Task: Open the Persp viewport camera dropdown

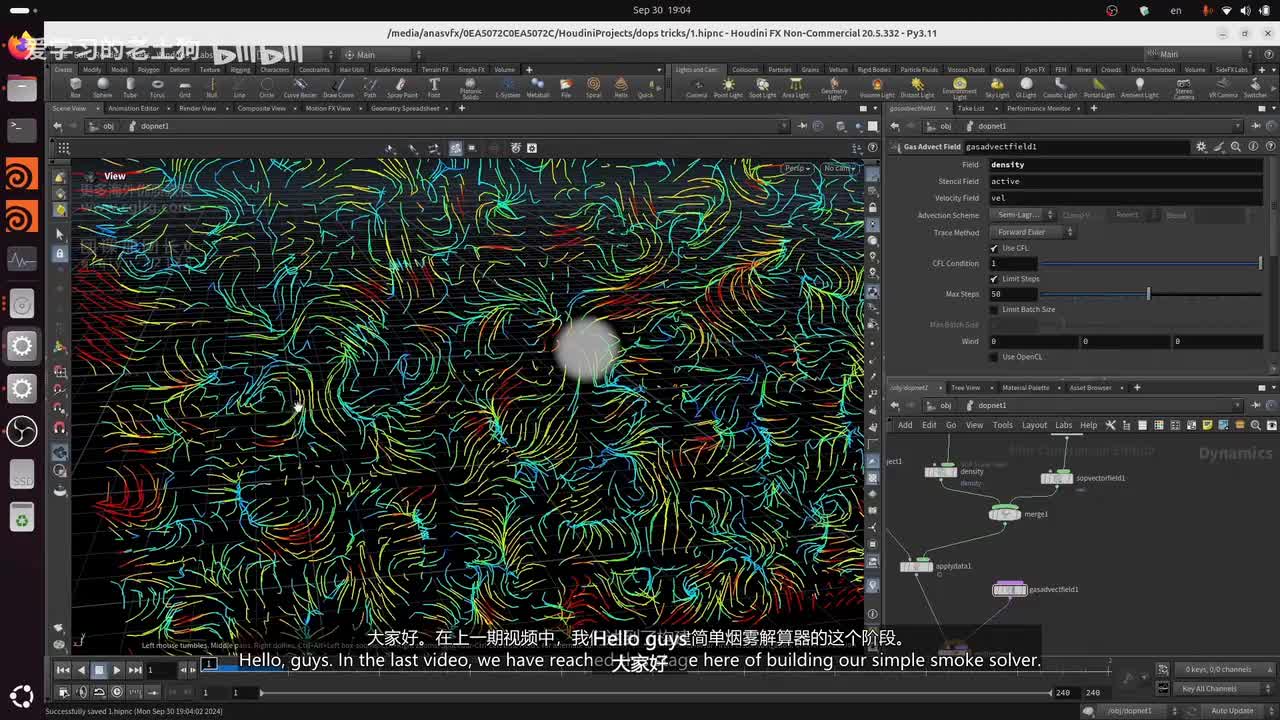Action: click(797, 168)
